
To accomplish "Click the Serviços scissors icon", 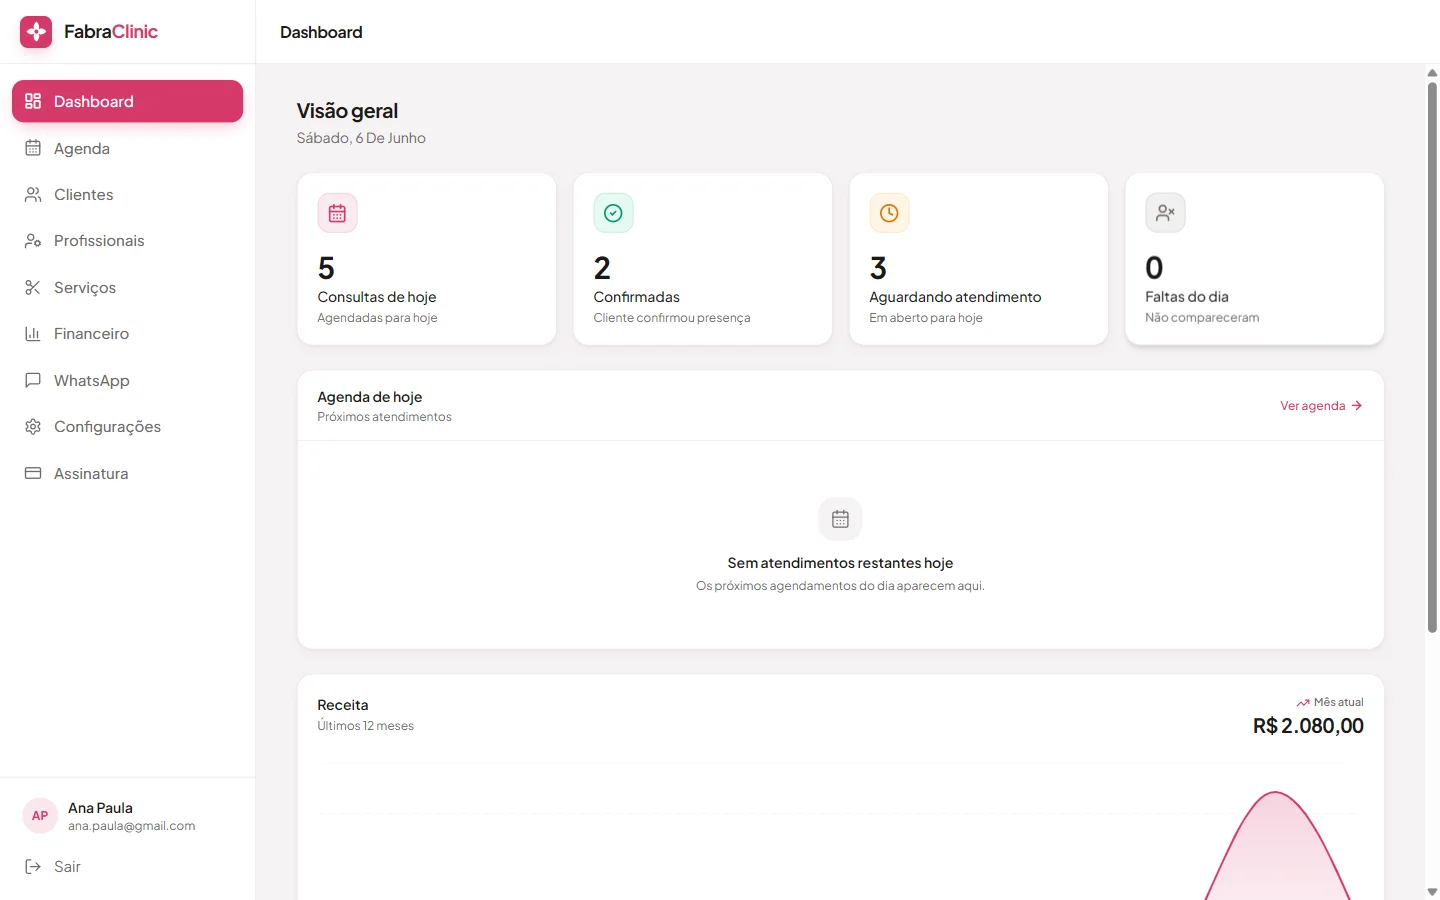I will tap(33, 287).
